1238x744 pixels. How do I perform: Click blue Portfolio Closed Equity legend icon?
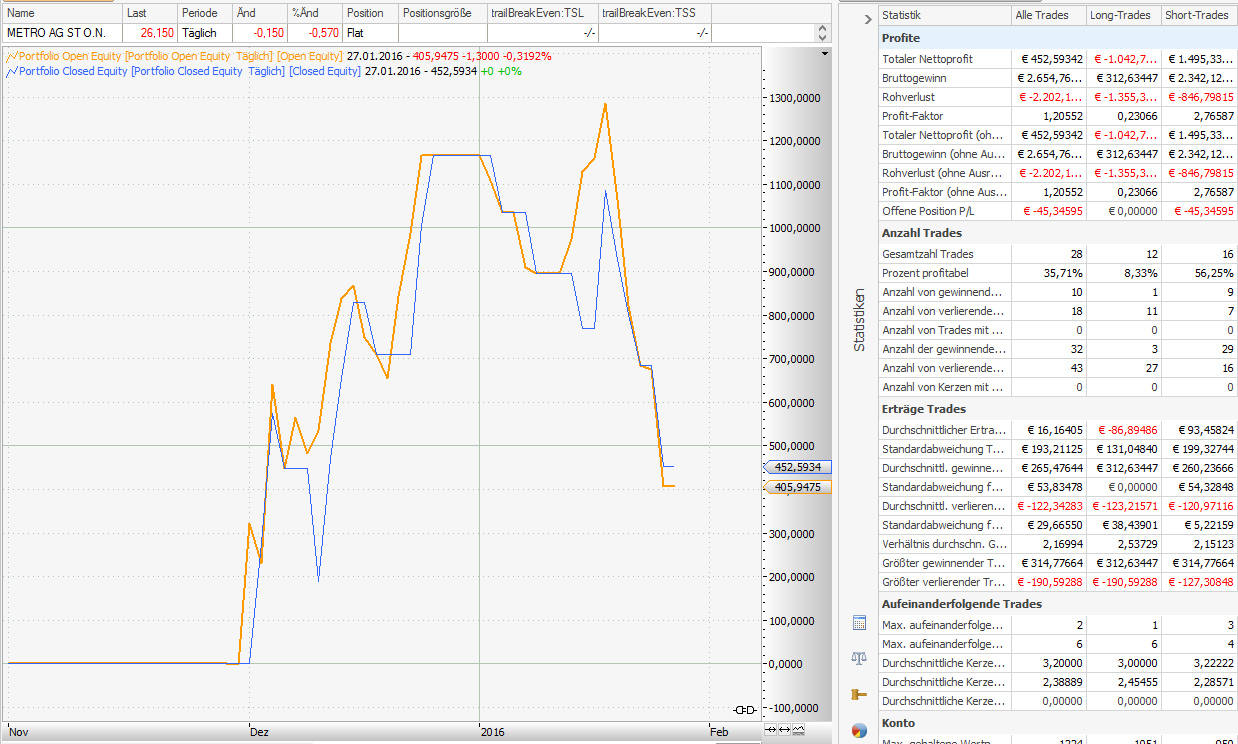(10, 71)
